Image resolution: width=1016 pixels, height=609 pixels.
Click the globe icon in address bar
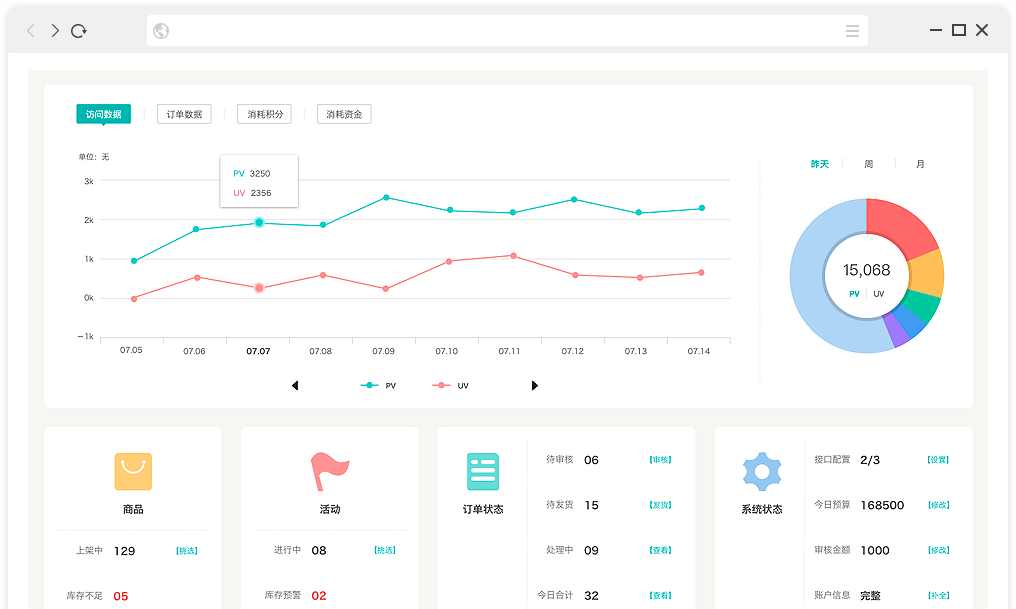click(161, 31)
